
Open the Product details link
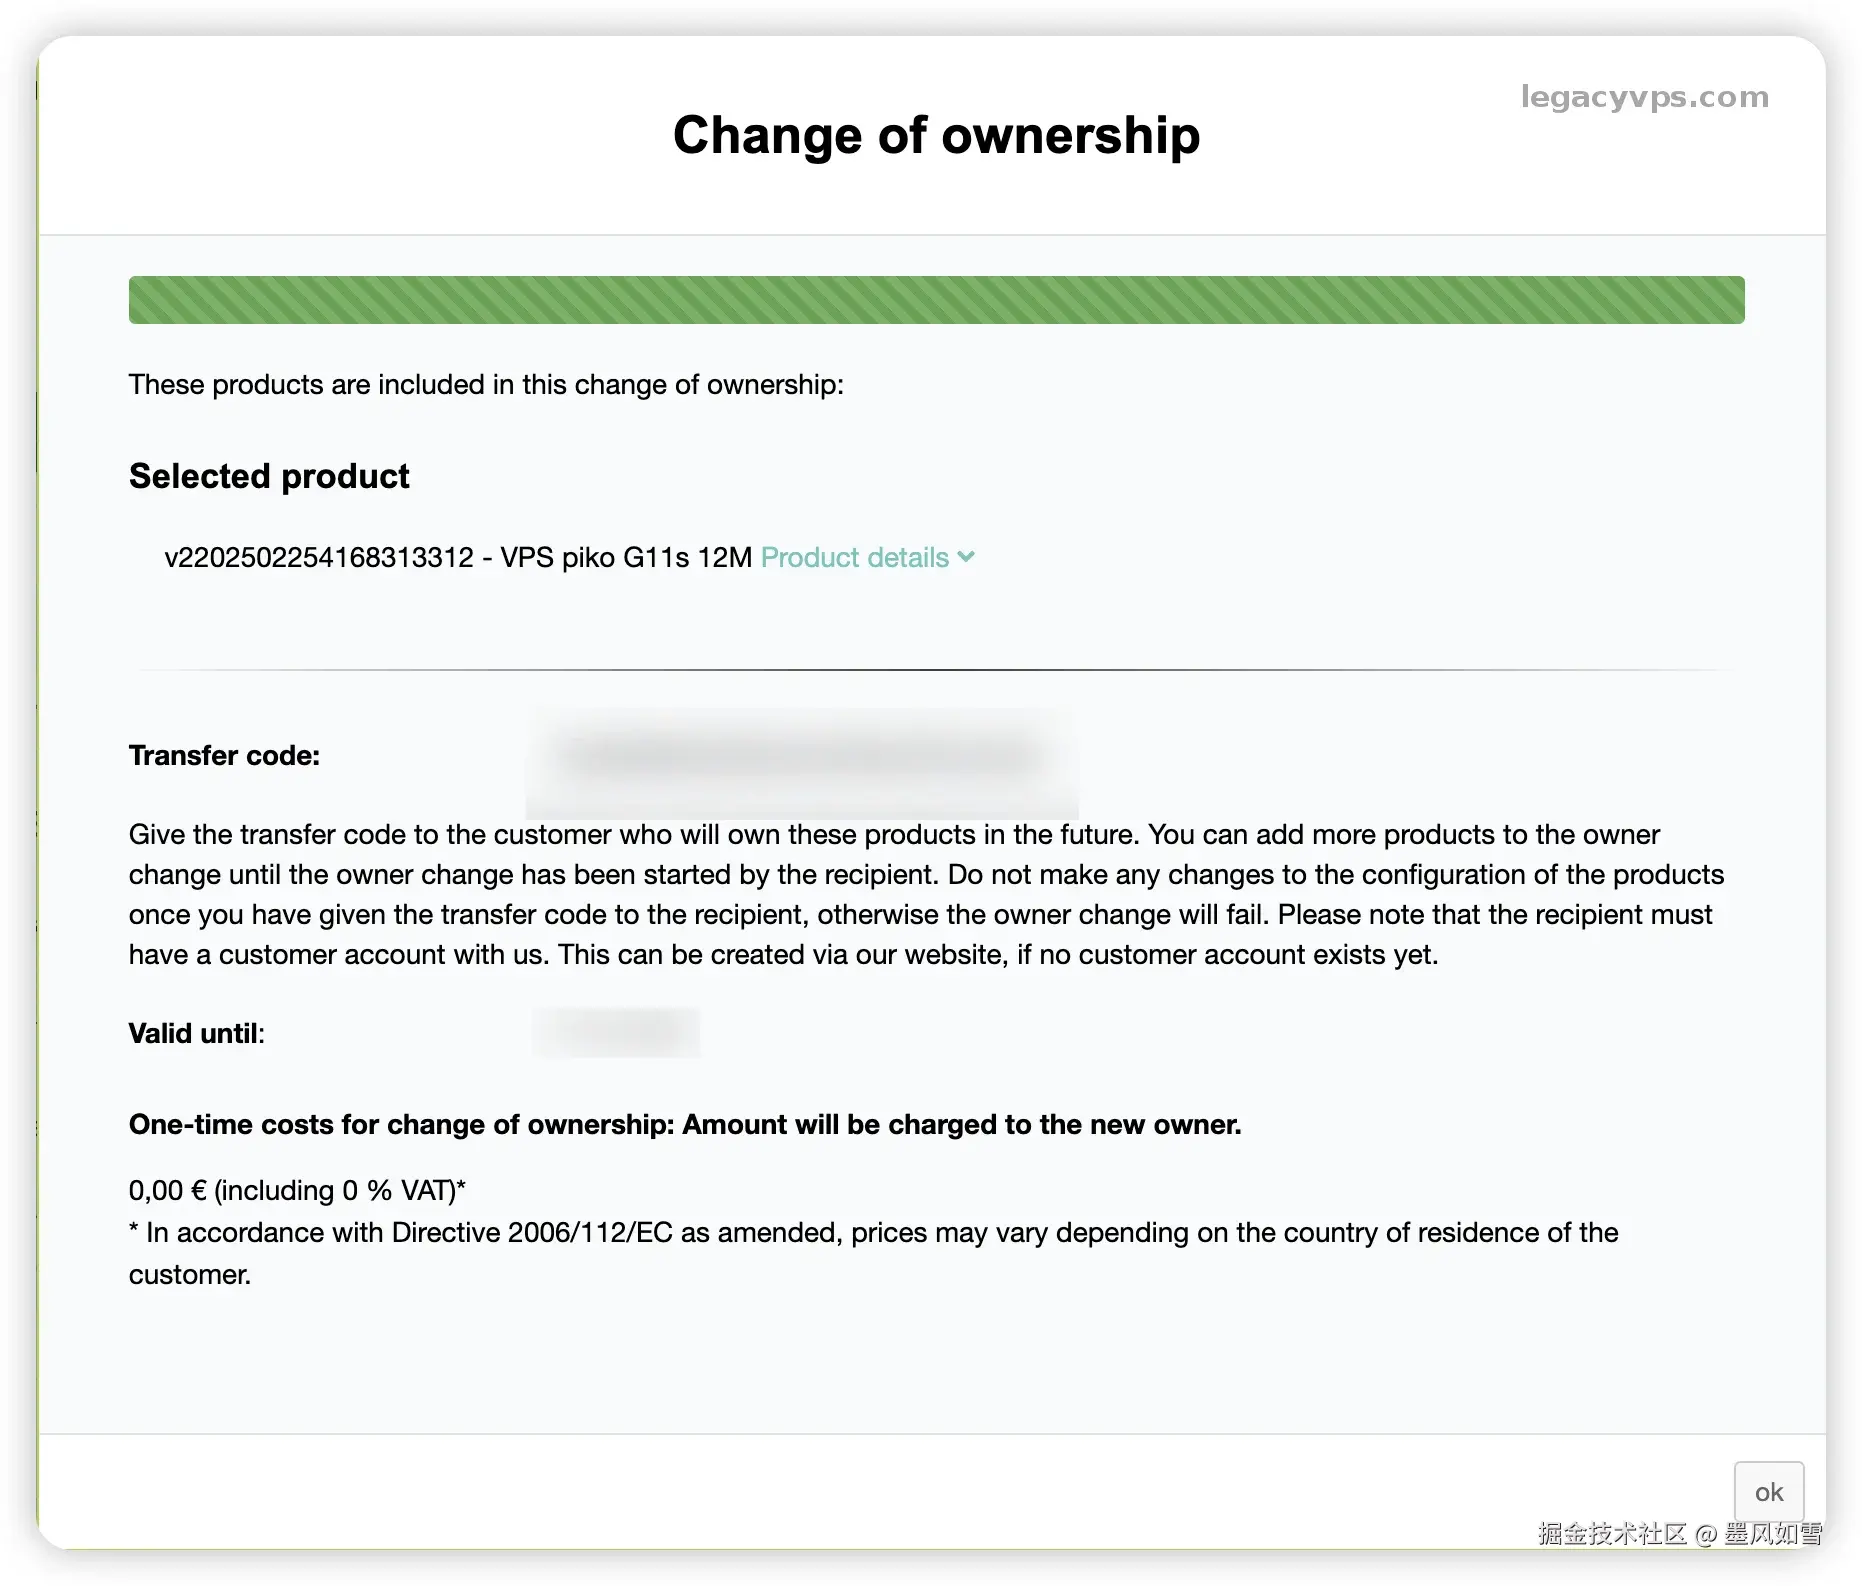pos(854,557)
